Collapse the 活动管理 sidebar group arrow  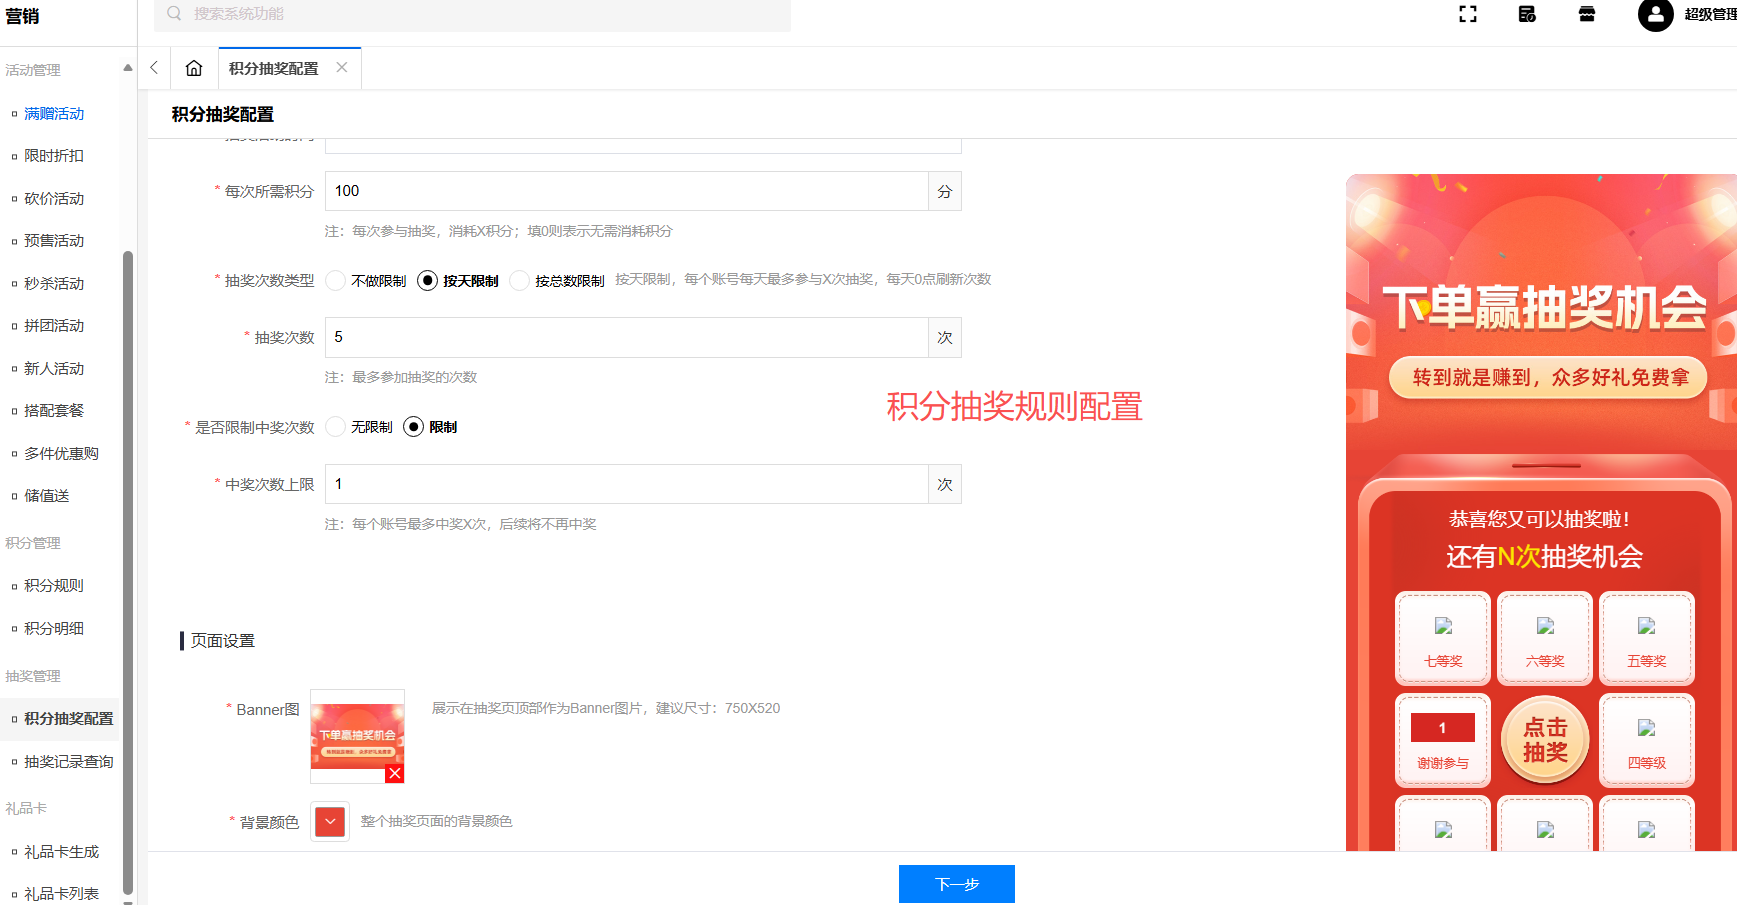tap(127, 68)
